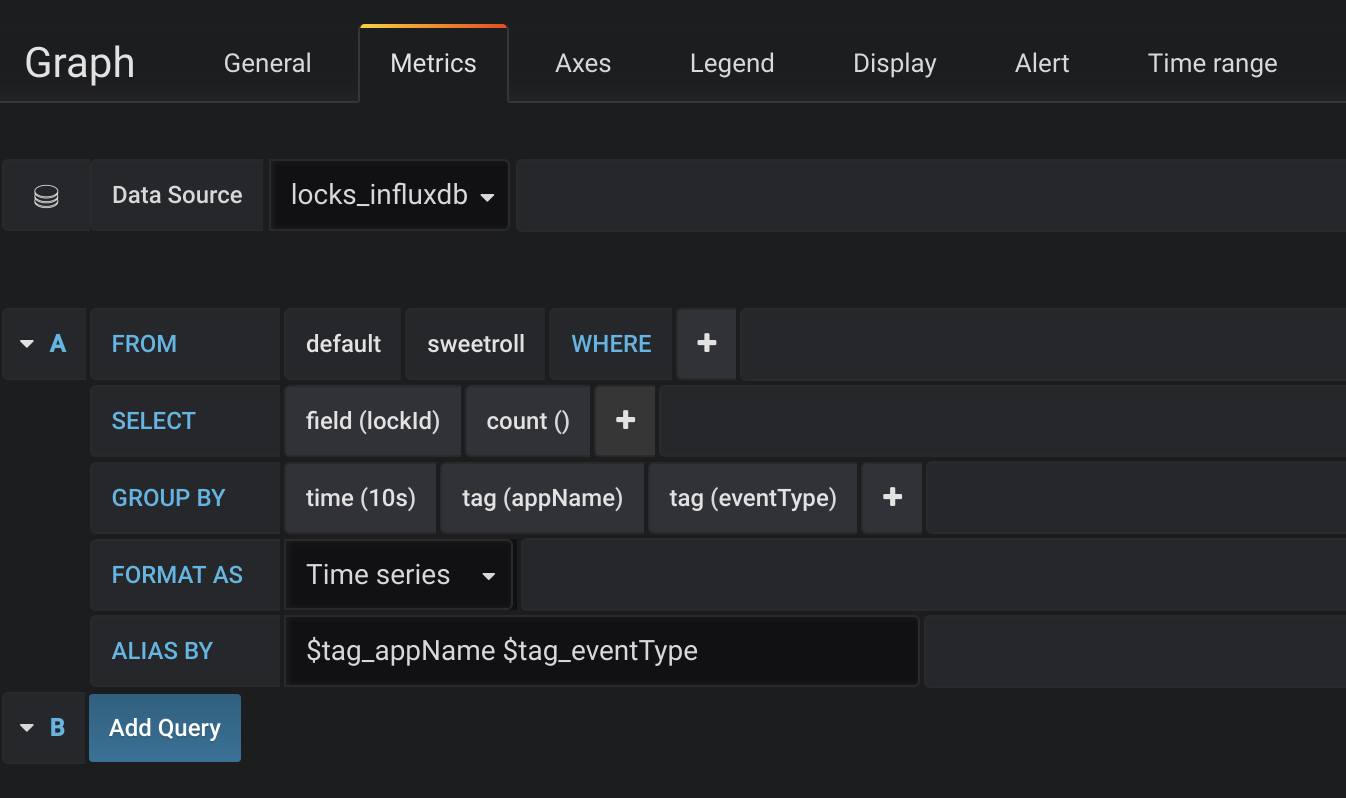
Task: Add a GROUP BY clause with plus button
Action: 893,498
